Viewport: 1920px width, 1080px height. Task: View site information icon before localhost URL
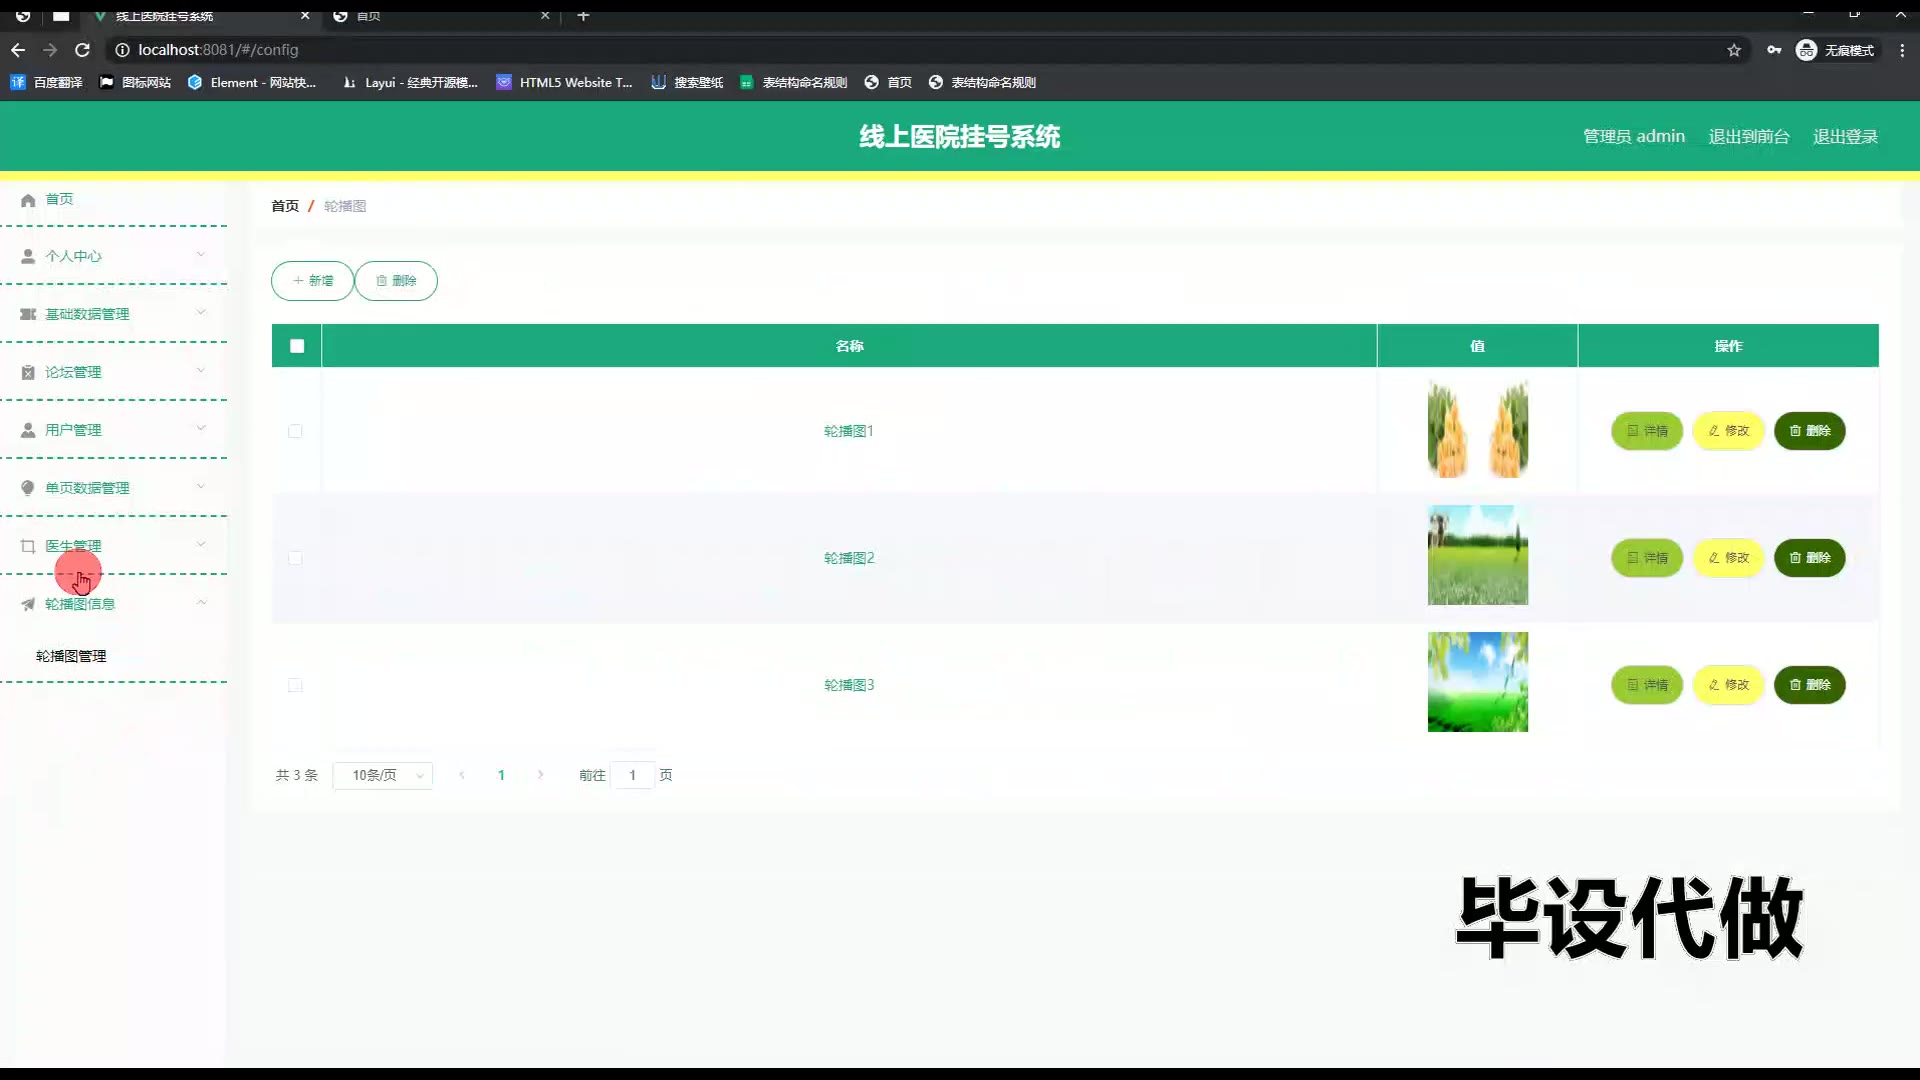(x=121, y=50)
